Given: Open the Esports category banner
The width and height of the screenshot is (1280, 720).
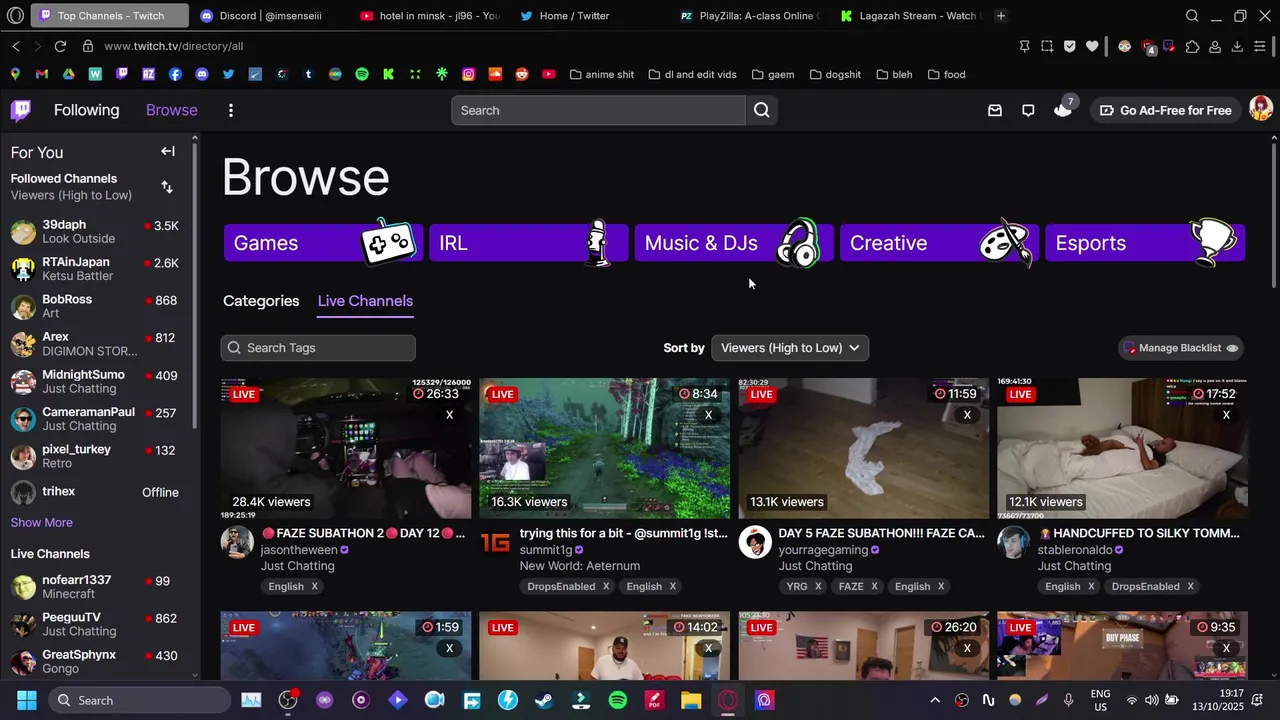Looking at the screenshot, I should pos(1144,243).
